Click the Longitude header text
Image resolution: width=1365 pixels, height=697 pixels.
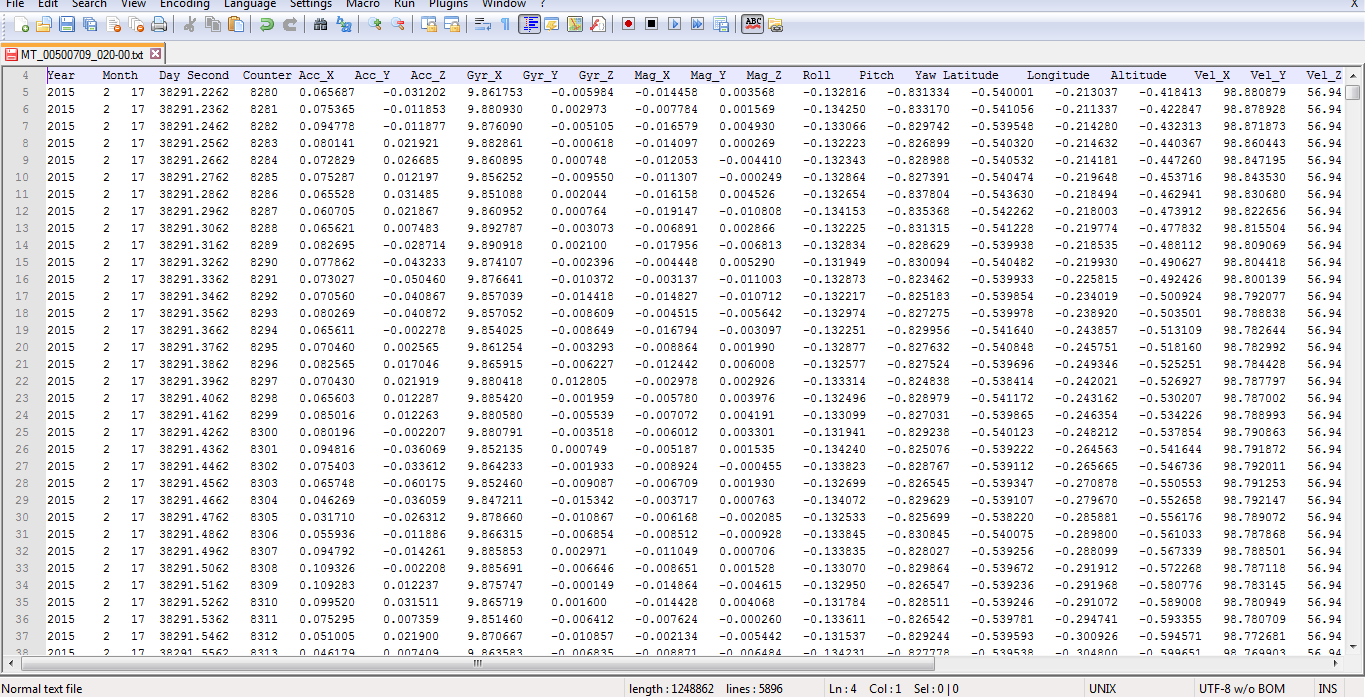[1058, 75]
